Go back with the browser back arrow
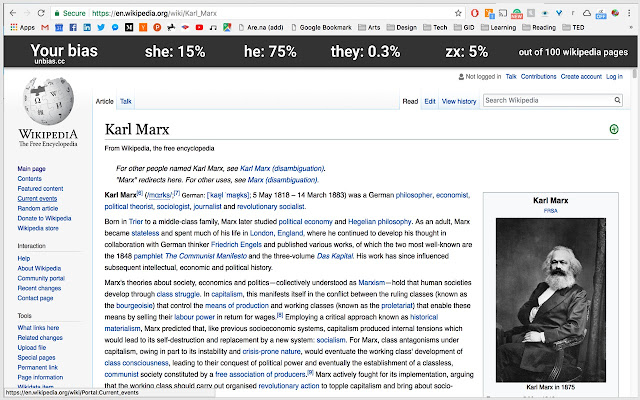The image size is (640, 400). point(13,13)
